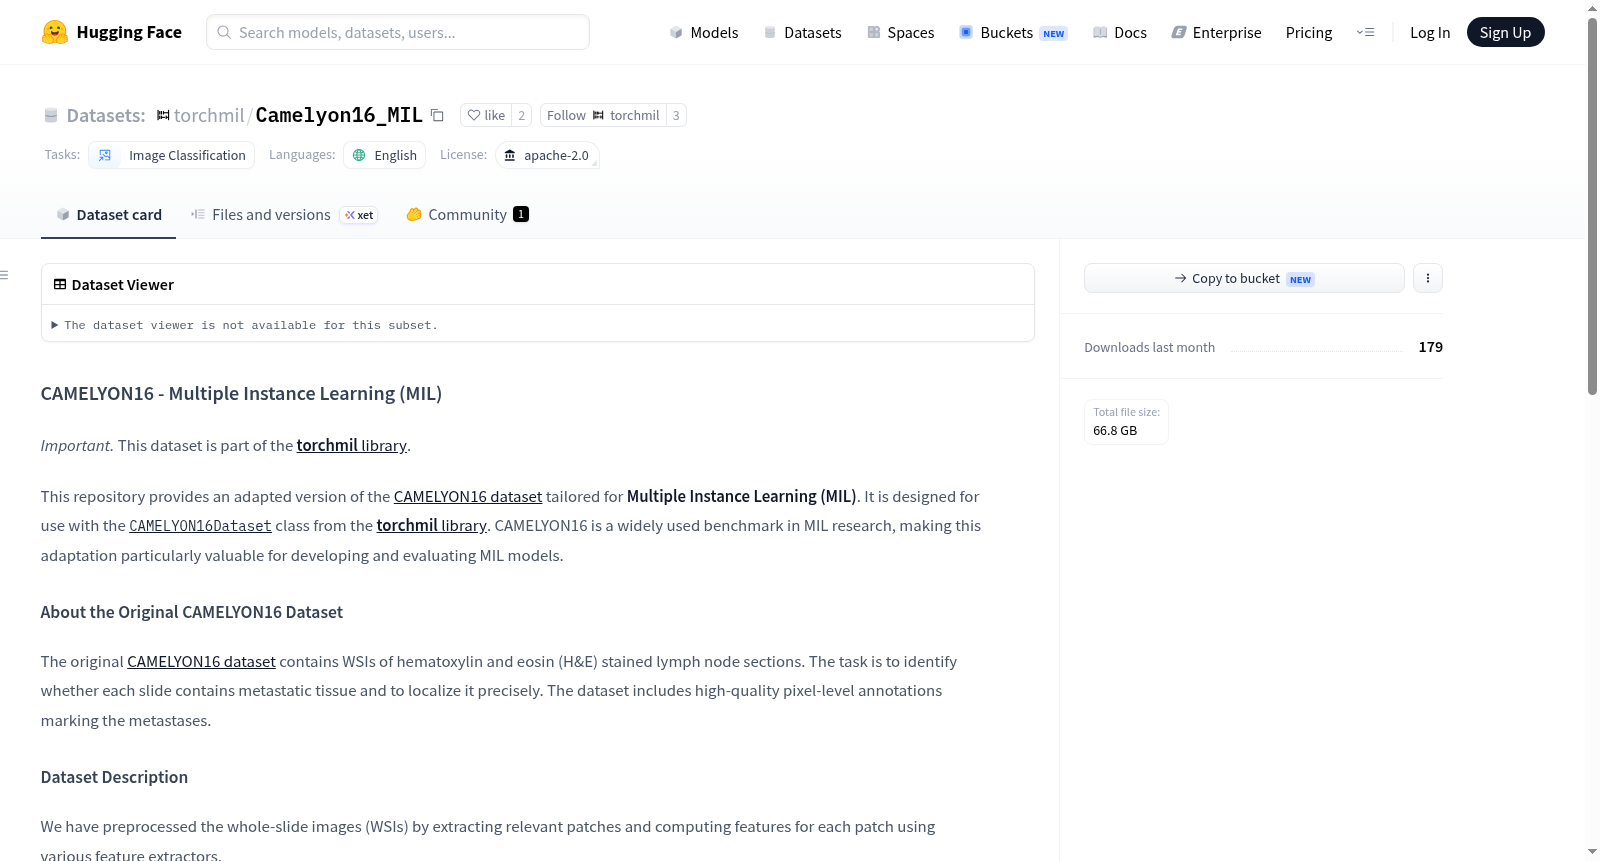Click the Community tab discussion count badge
Viewport: 1600px width, 861px height.
tap(521, 214)
